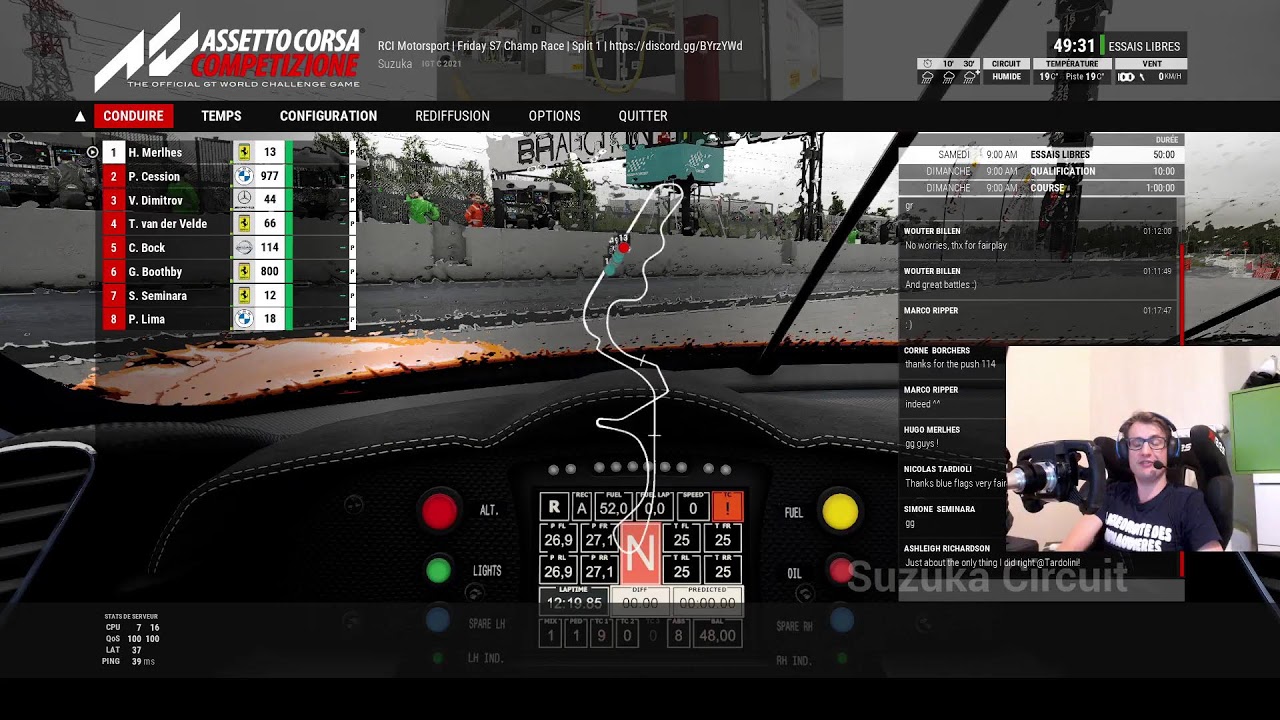This screenshot has width=1280, height=720.
Task: Click the rain icon under 10' forecast
Action: [x=948, y=77]
